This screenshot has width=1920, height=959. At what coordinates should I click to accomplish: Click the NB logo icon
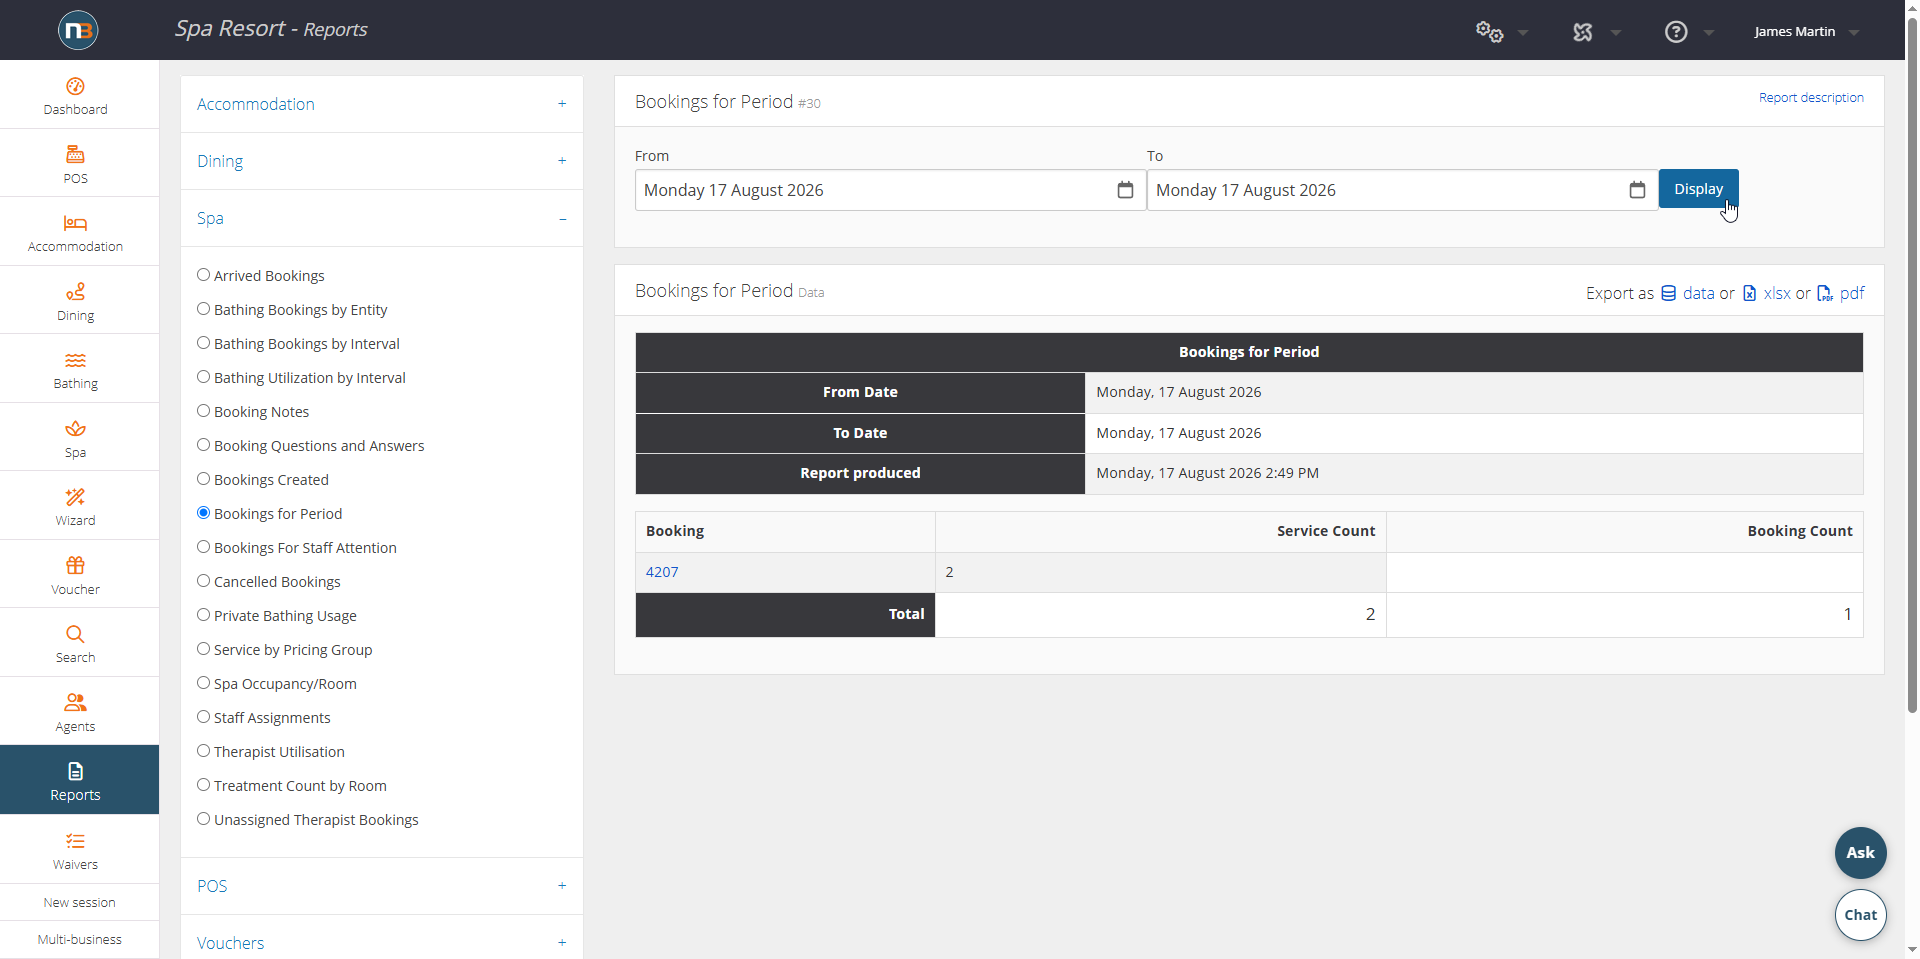tap(78, 30)
